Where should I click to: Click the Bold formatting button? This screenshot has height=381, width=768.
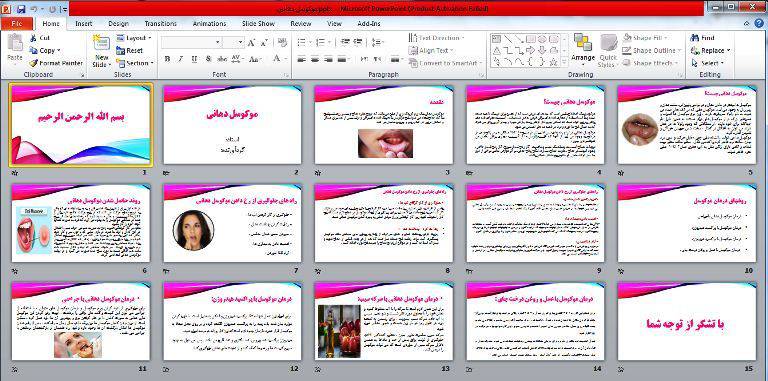coord(167,59)
